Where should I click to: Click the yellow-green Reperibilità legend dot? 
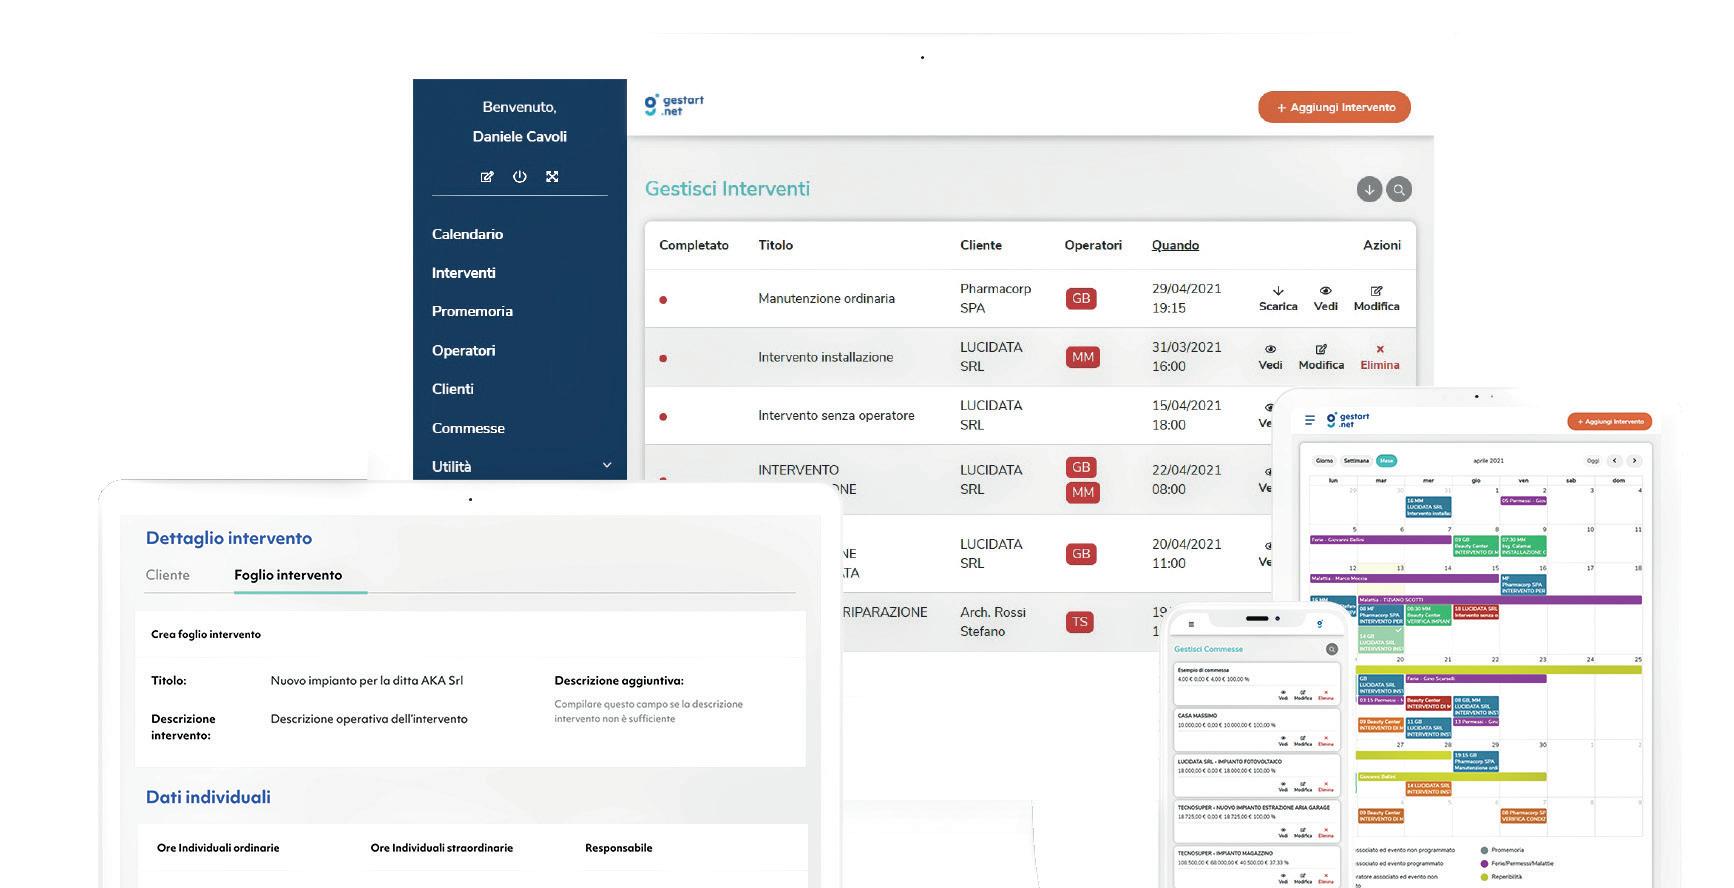click(1483, 877)
